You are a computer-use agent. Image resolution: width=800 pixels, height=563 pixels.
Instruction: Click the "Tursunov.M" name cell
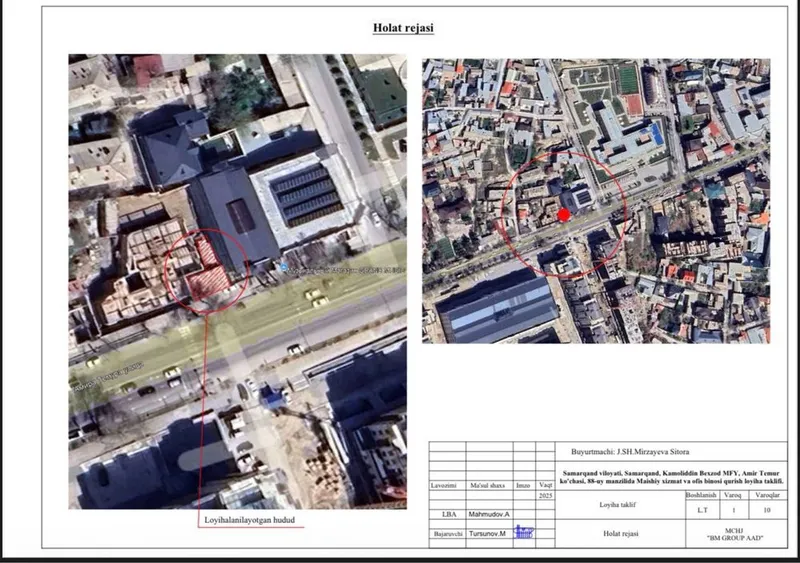[488, 534]
